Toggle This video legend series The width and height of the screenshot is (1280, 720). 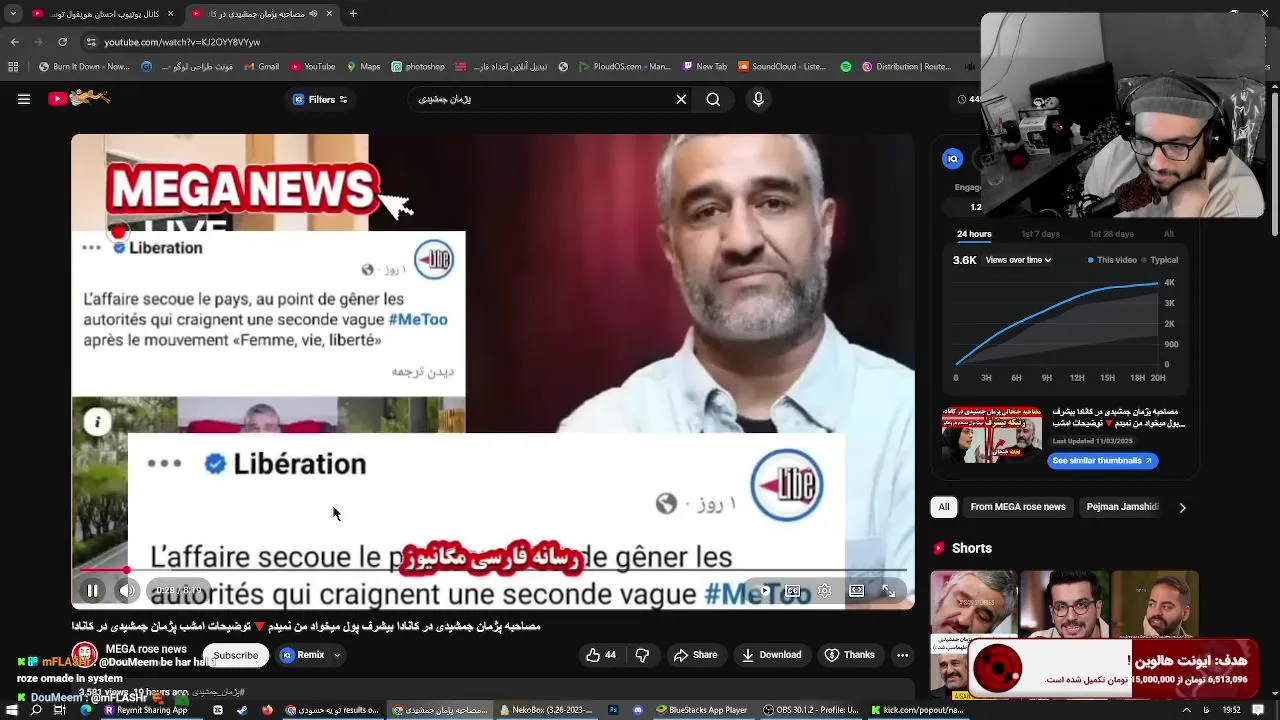coord(1113,260)
